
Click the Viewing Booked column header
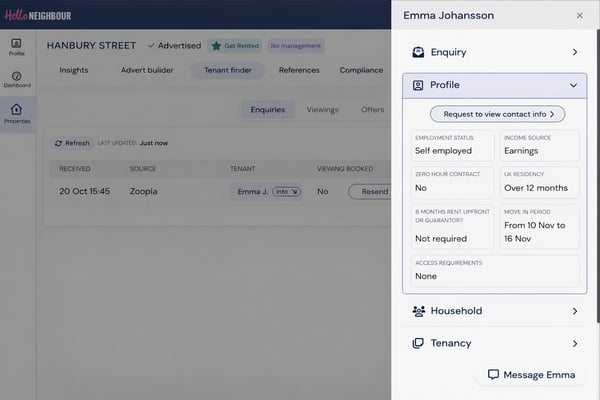[x=345, y=169]
